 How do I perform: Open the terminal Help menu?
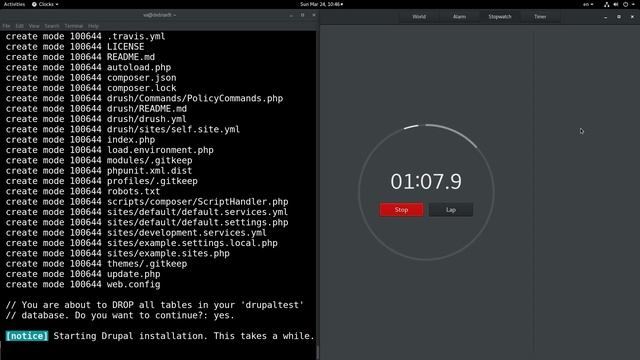[93, 26]
